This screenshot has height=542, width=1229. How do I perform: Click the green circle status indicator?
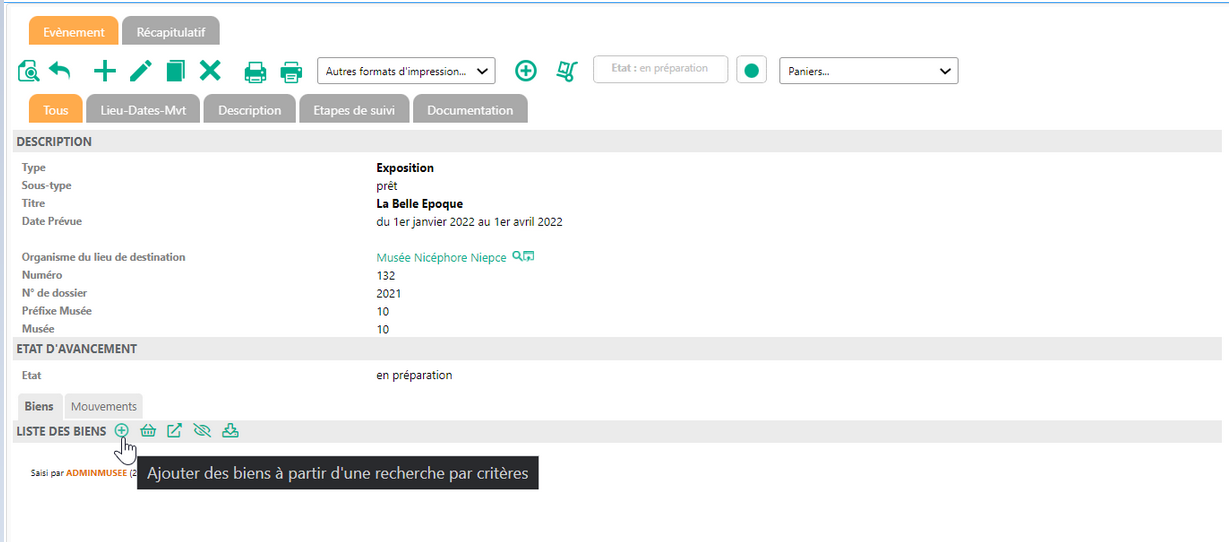click(x=751, y=70)
